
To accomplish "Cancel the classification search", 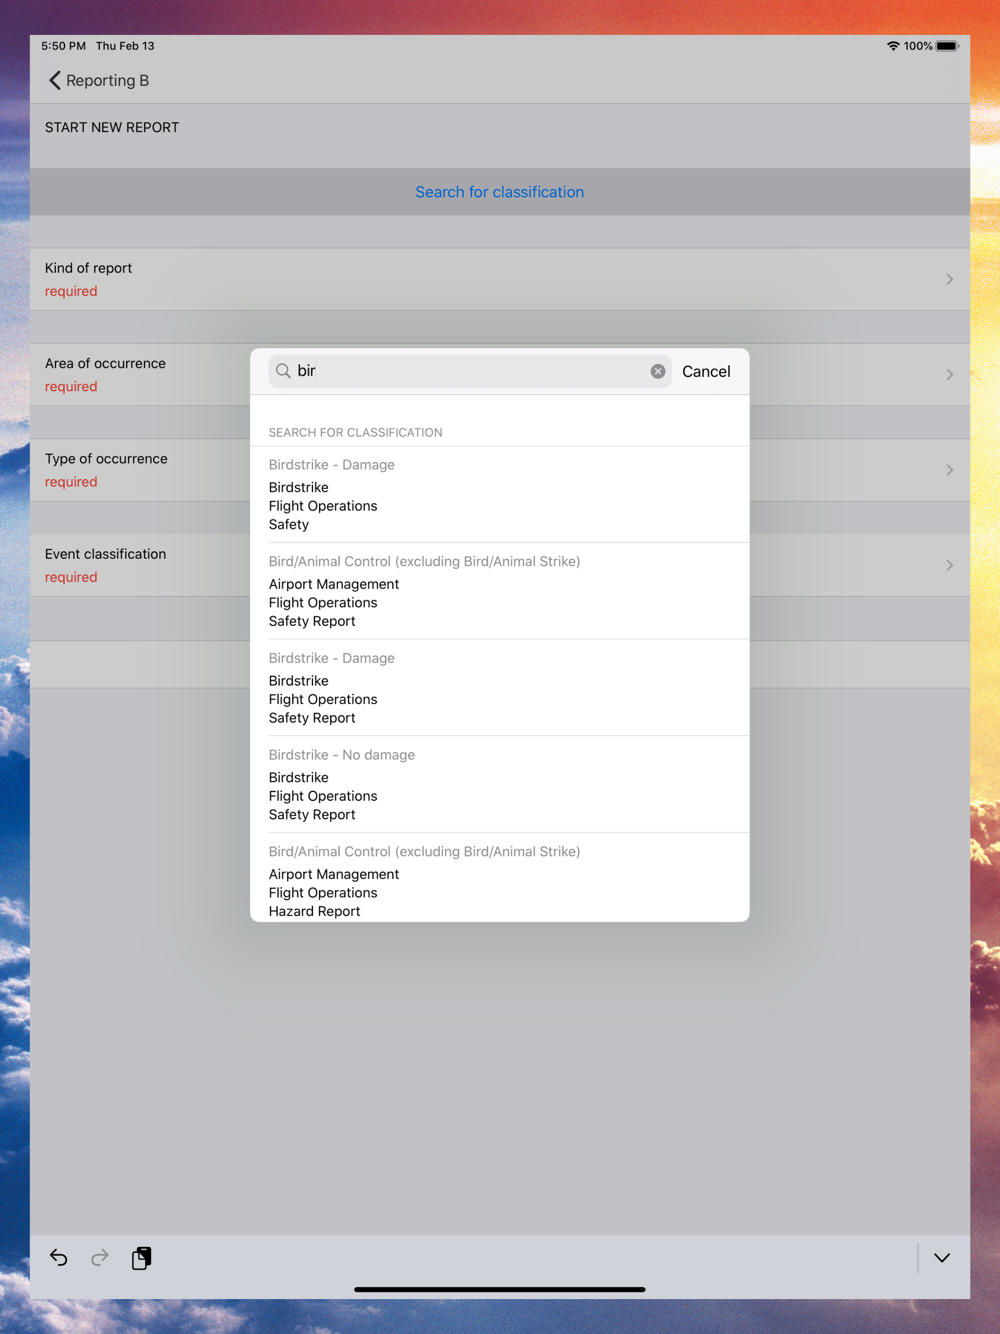I will coord(706,371).
